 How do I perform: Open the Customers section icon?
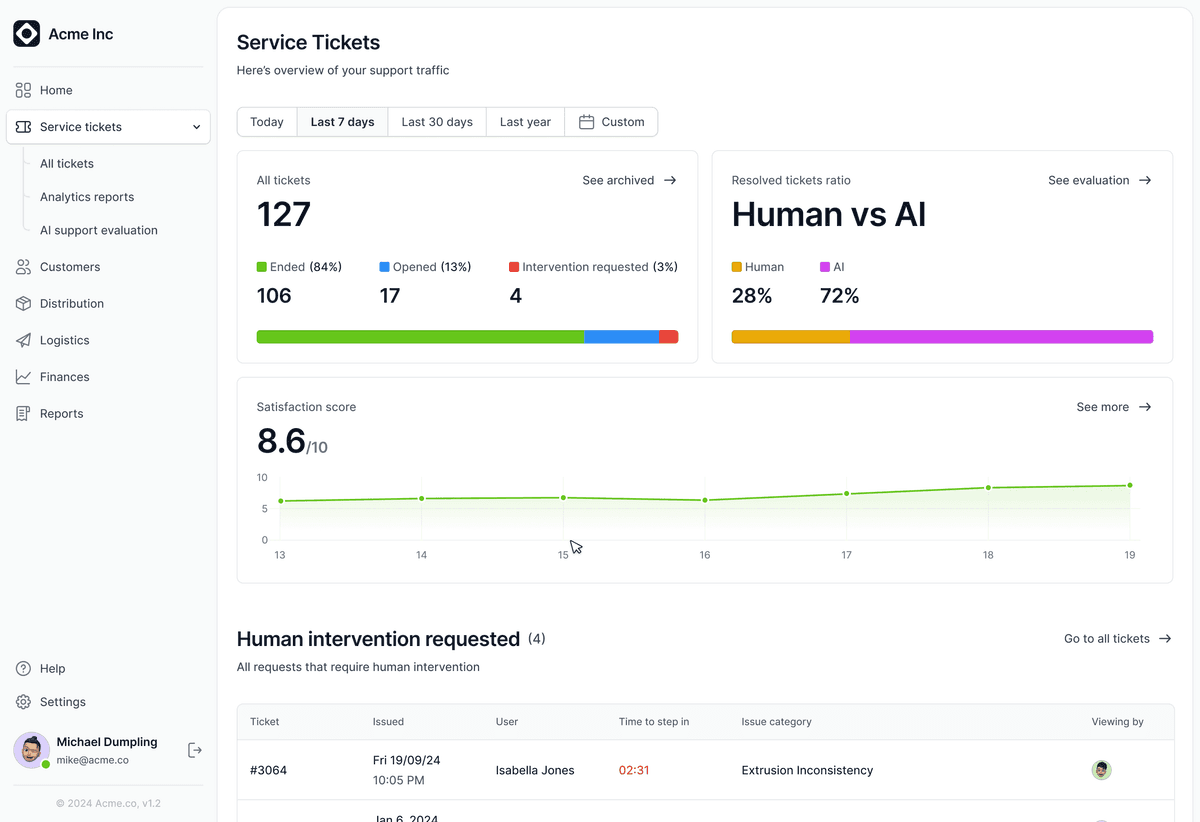23,267
